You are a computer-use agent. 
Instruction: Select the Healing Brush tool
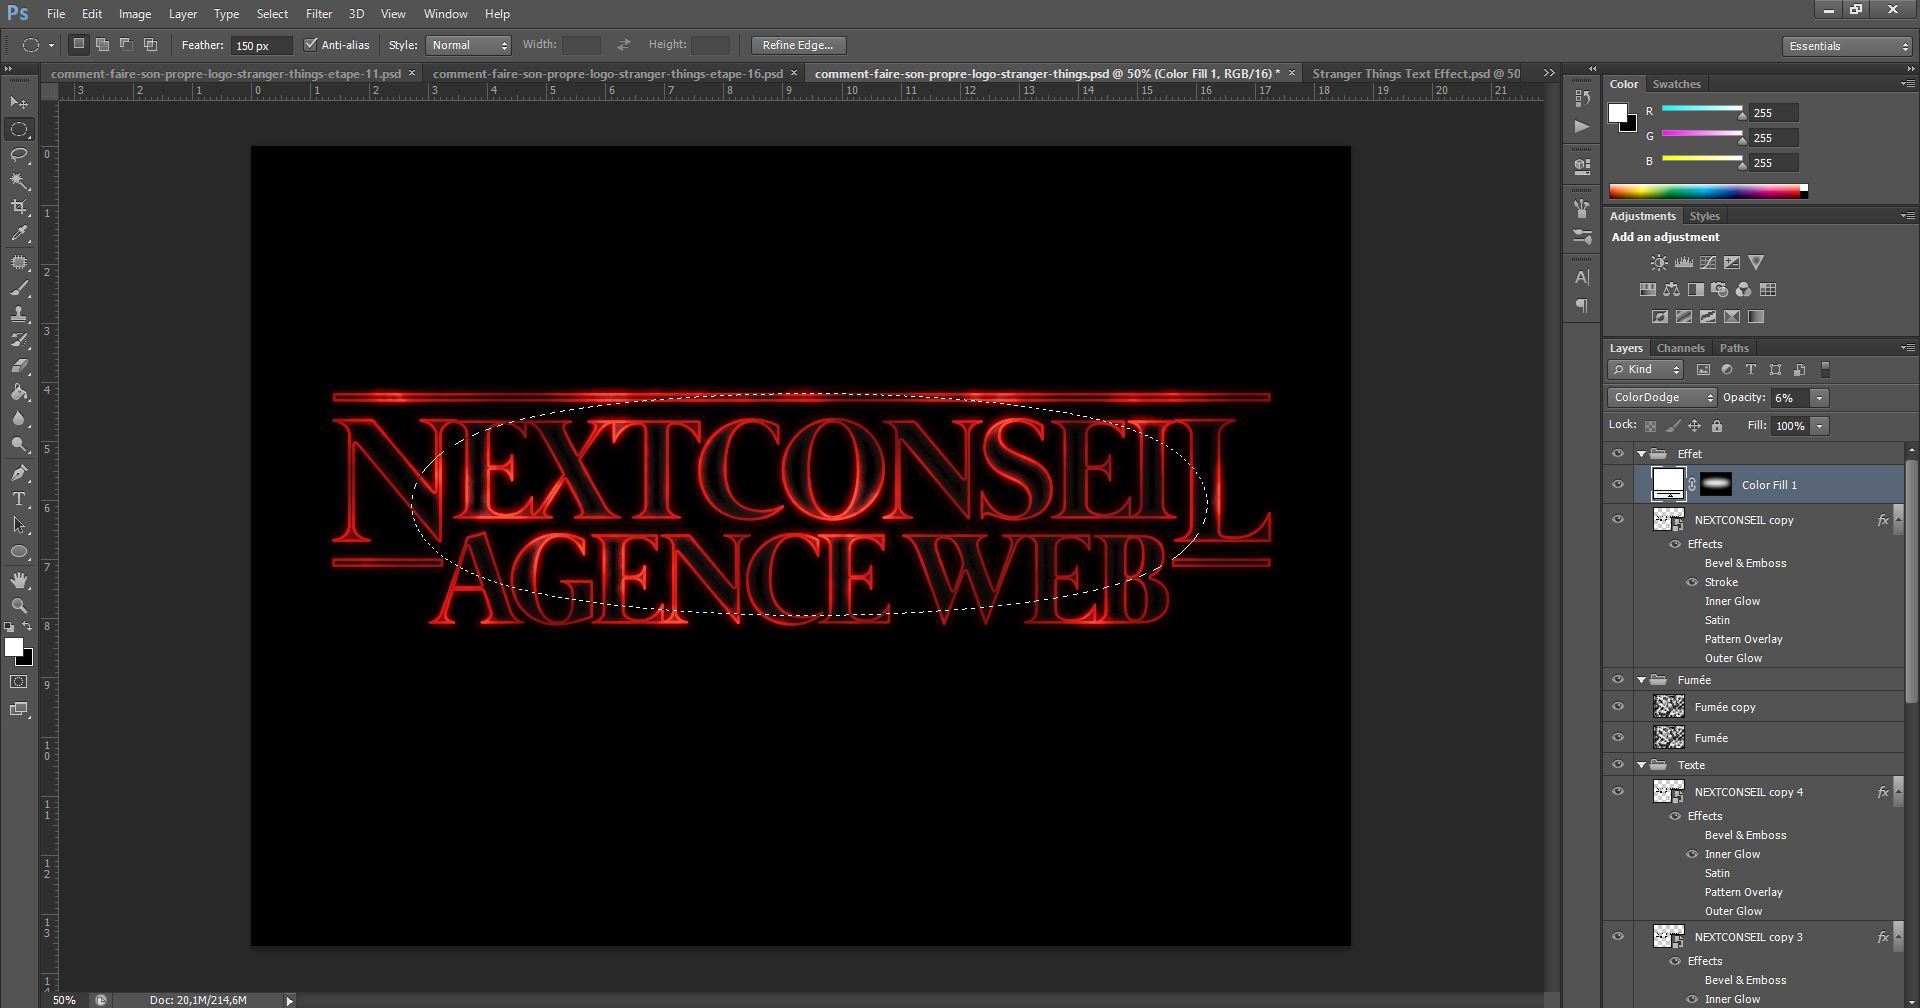click(x=19, y=262)
